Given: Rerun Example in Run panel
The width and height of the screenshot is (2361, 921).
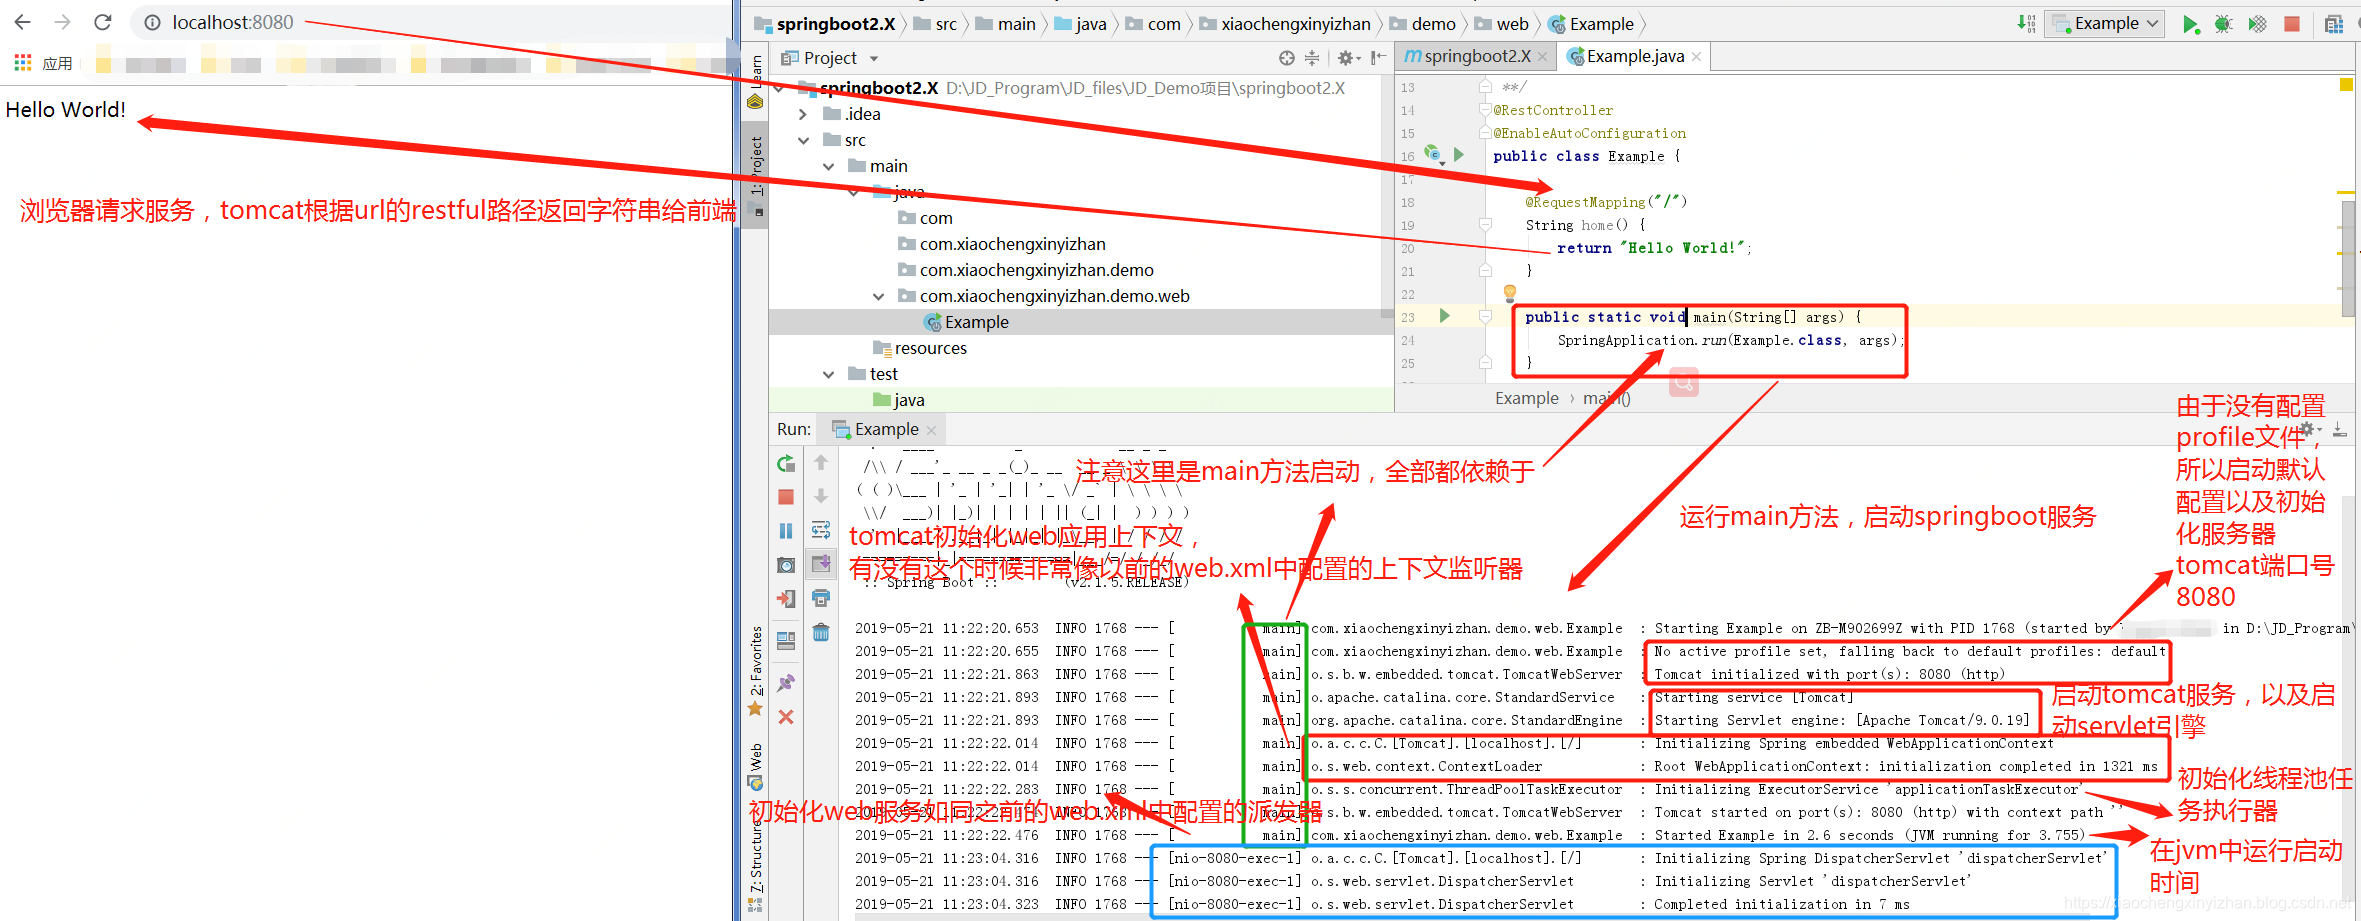Looking at the screenshot, I should point(786,463).
